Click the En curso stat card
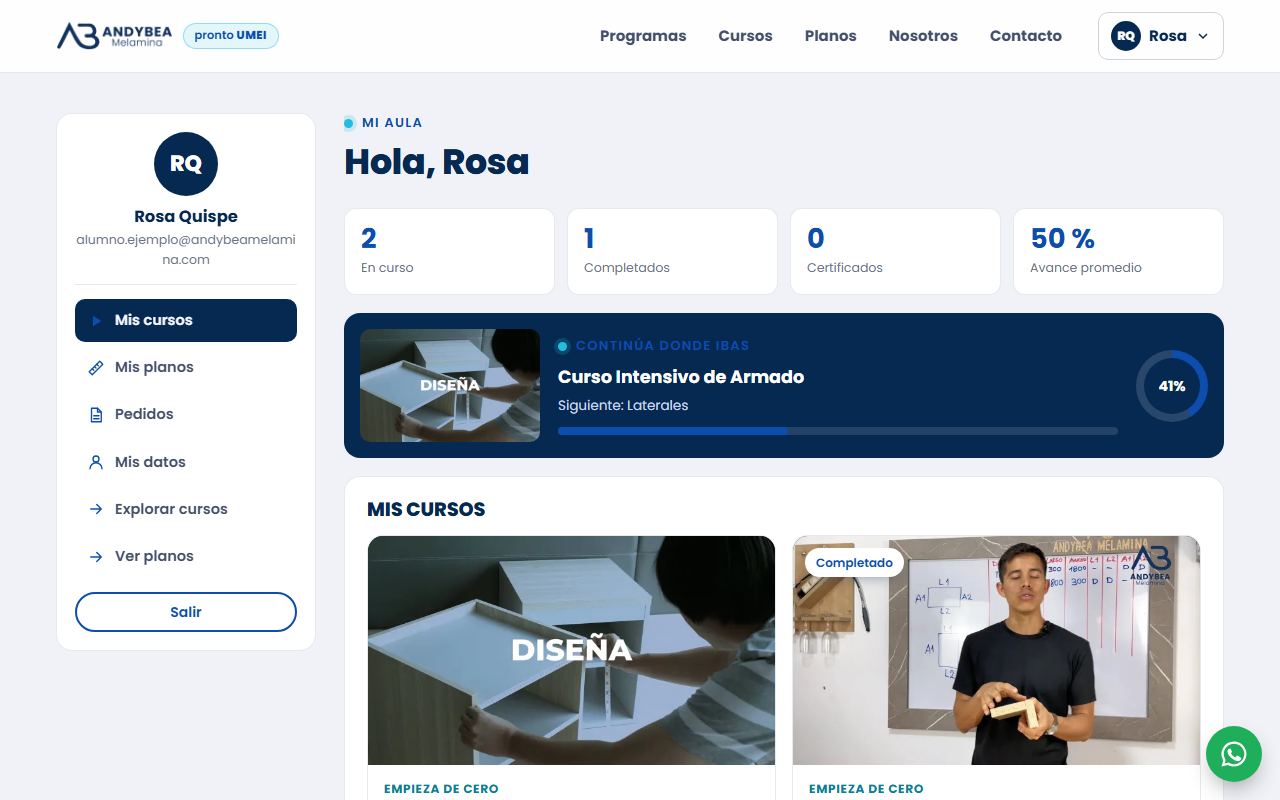The image size is (1280, 800). (449, 251)
